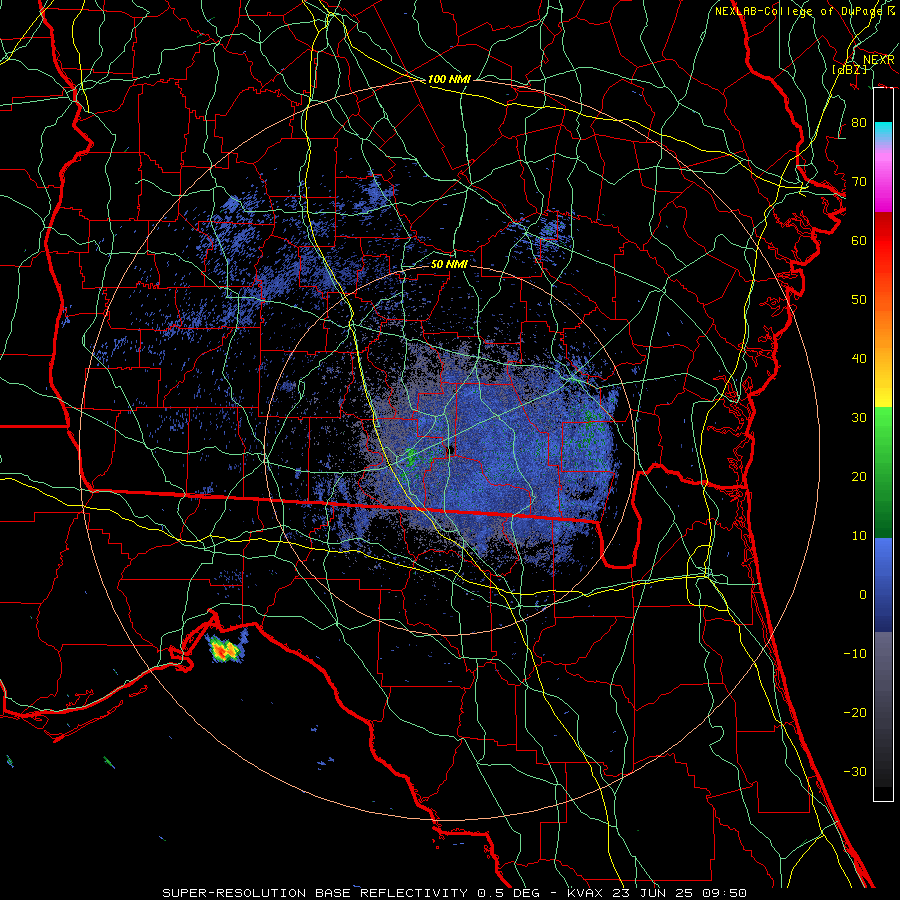Click the 50 value on the color scale
The width and height of the screenshot is (900, 900).
tap(859, 300)
